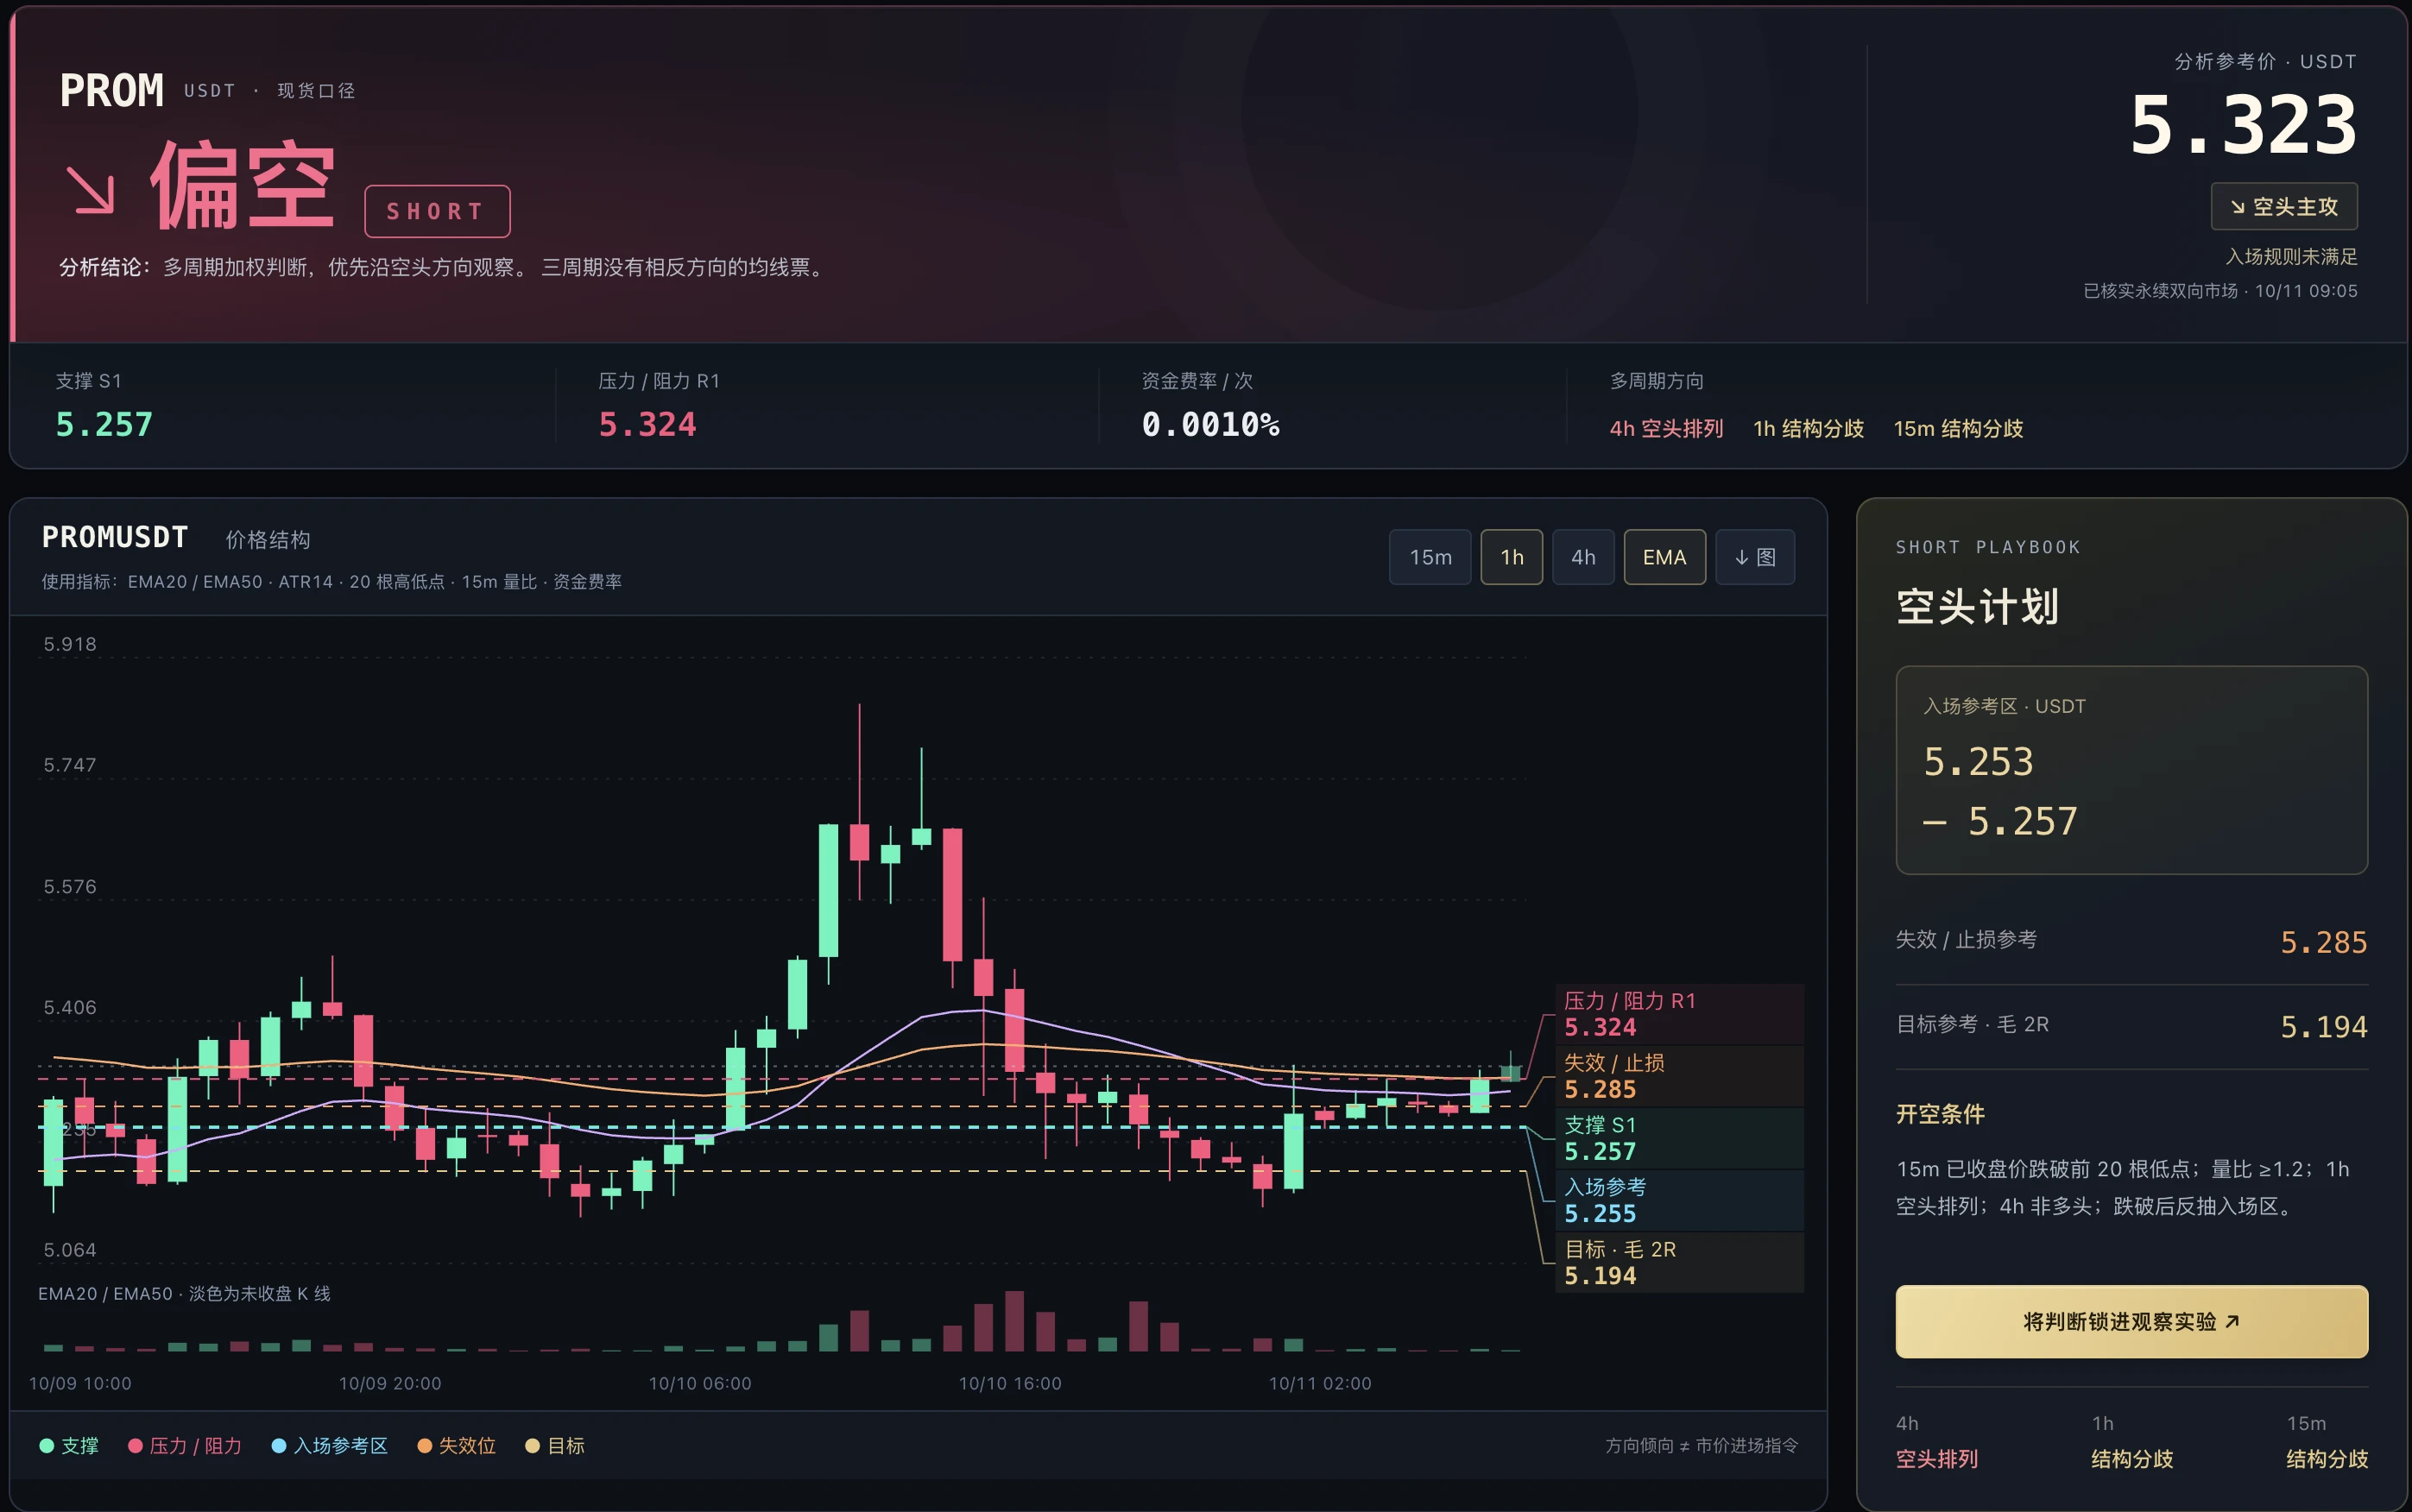Click the 入场参考 5.255 chart label
2412x1512 pixels.
(x=1679, y=1200)
